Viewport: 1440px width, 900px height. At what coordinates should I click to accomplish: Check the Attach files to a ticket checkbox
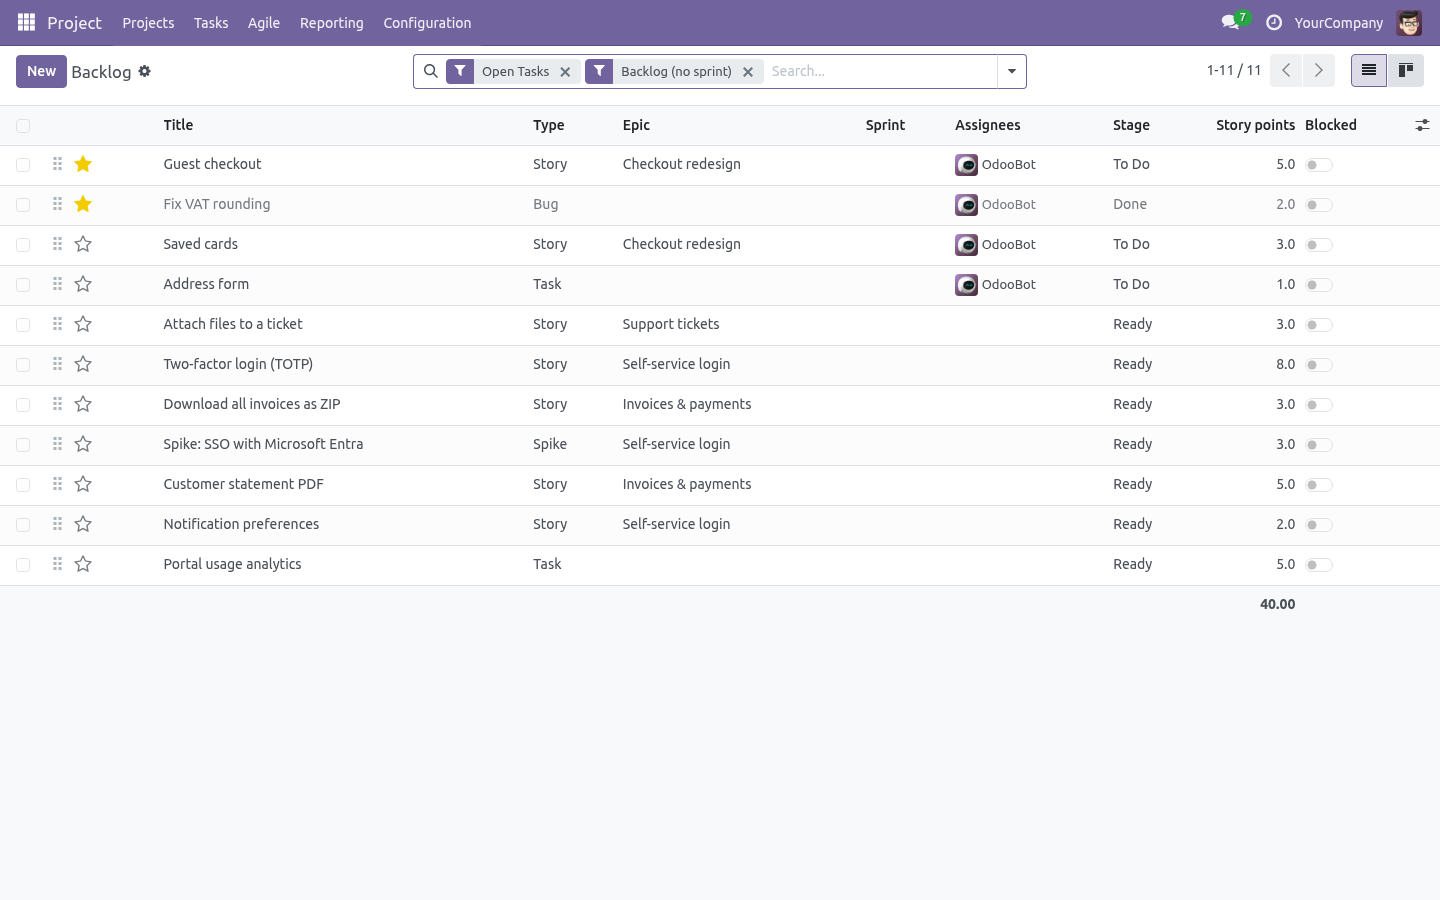tap(23, 325)
